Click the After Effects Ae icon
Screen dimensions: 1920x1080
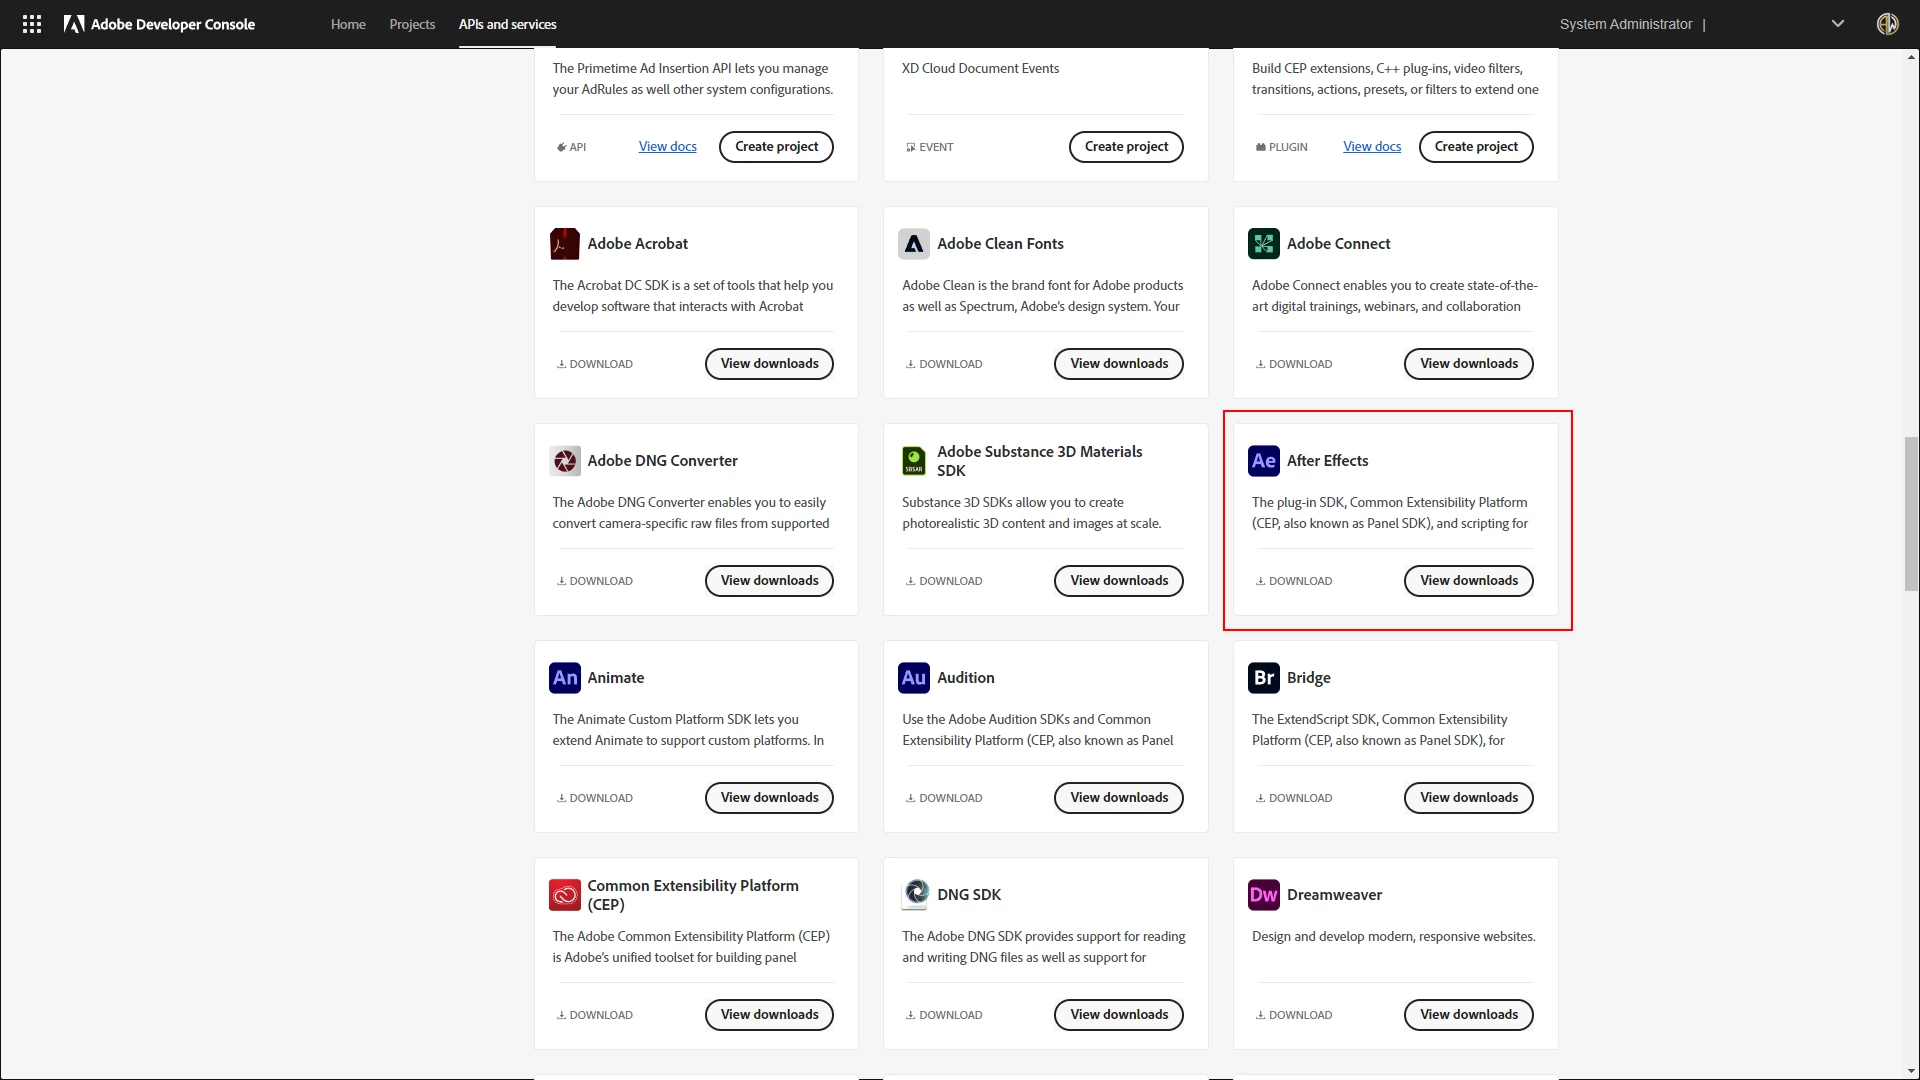[1264, 461]
